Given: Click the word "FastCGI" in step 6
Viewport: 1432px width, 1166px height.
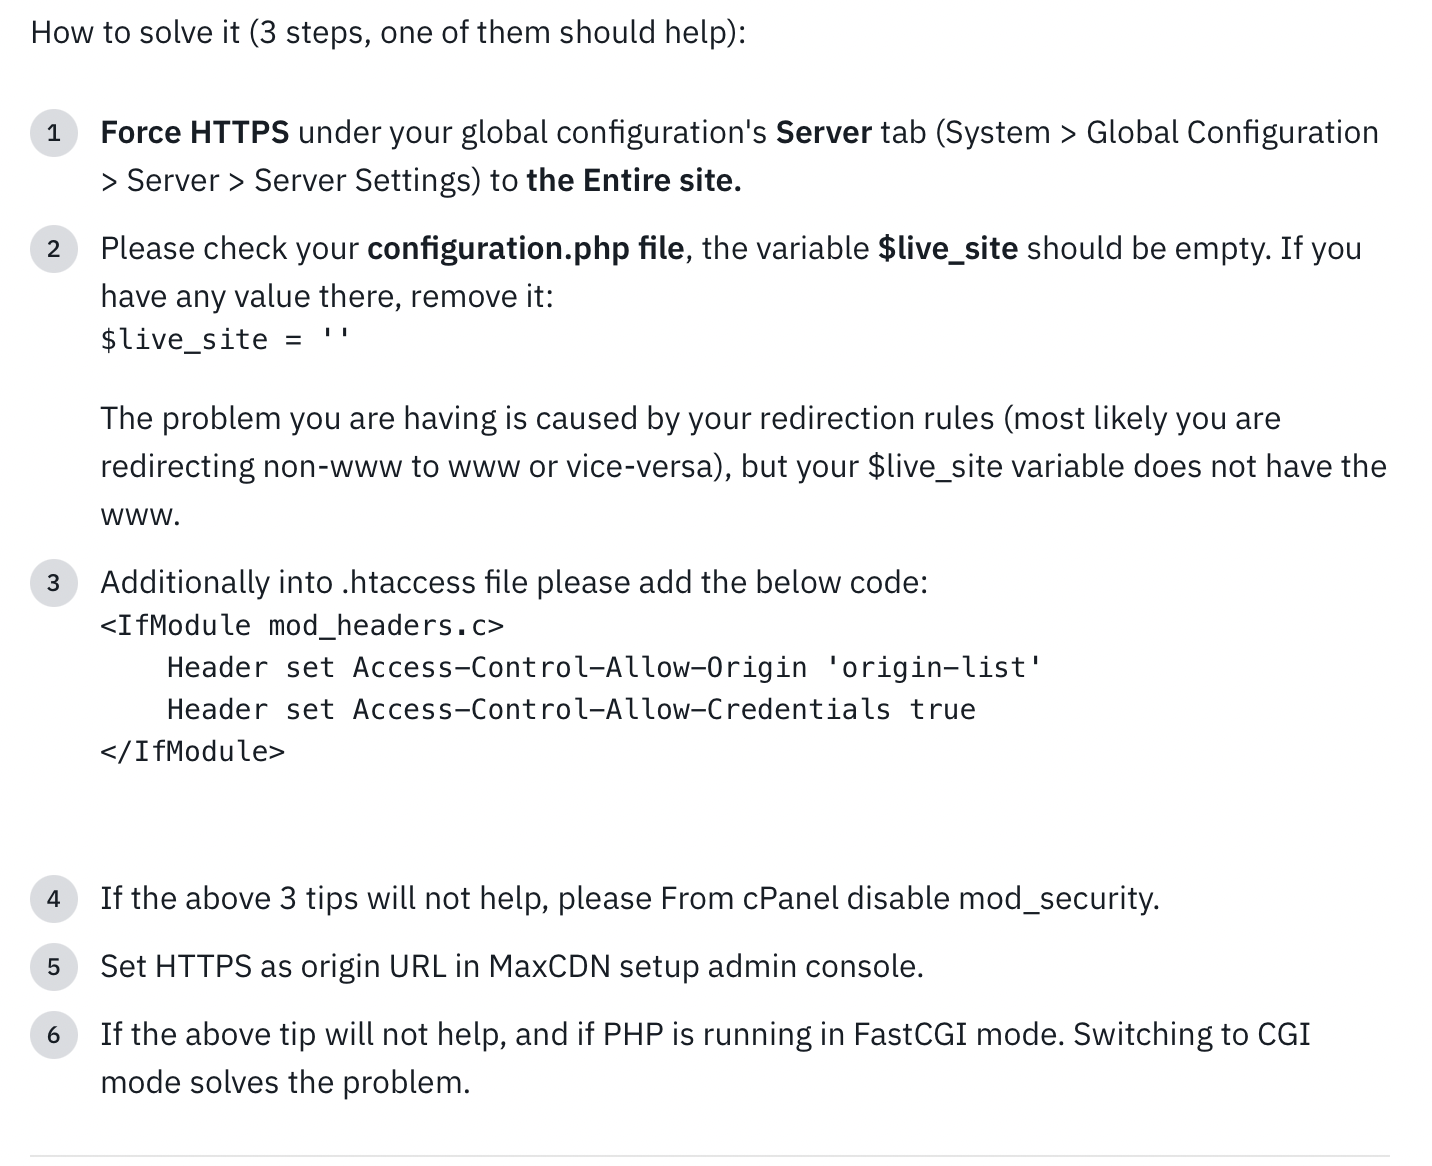Looking at the screenshot, I should (x=909, y=1035).
